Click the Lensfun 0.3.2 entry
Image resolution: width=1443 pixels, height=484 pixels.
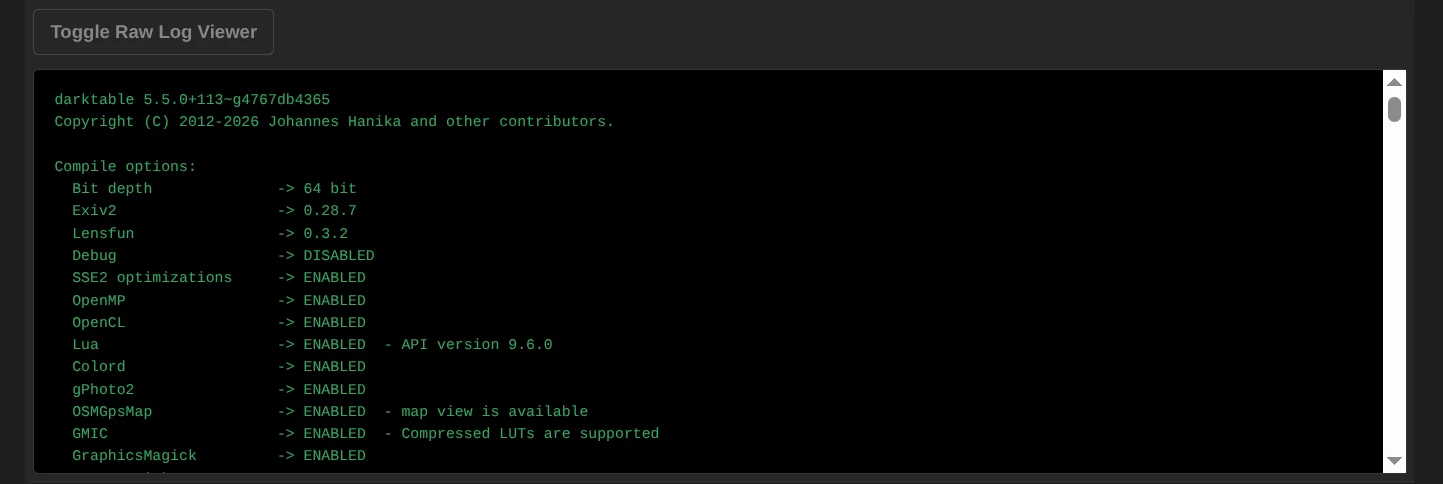(210, 234)
